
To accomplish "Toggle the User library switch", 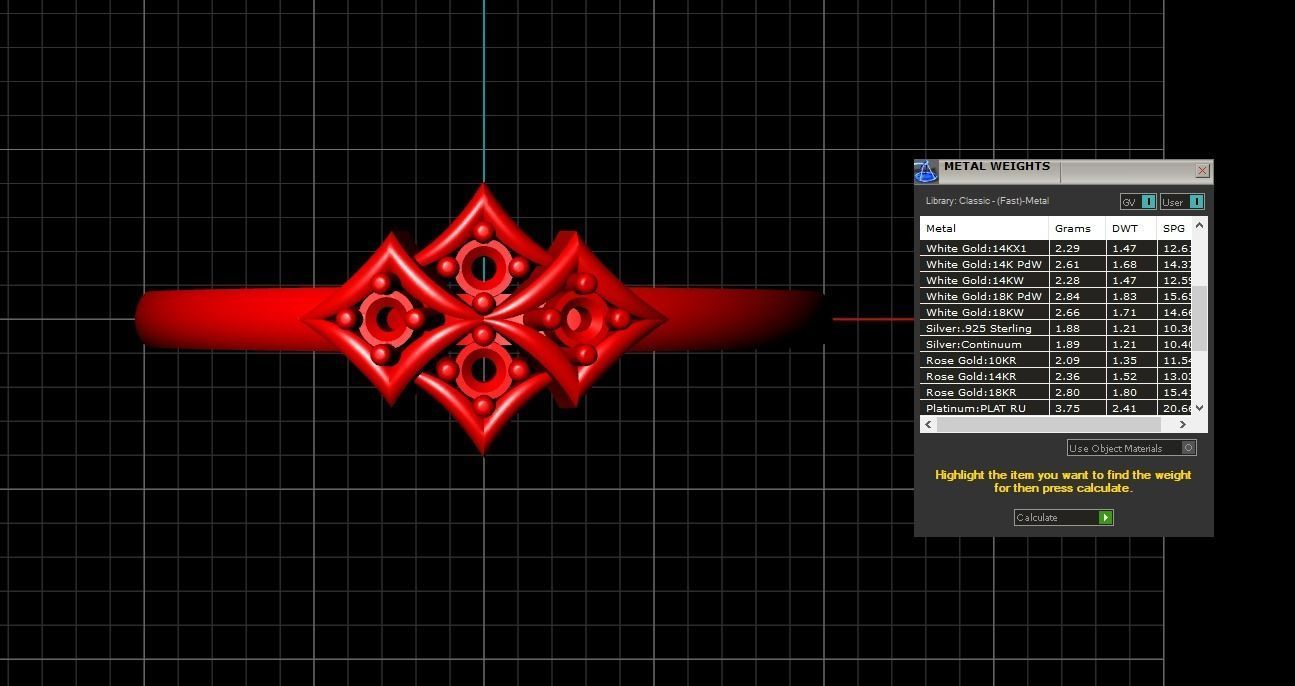I will click(1182, 202).
